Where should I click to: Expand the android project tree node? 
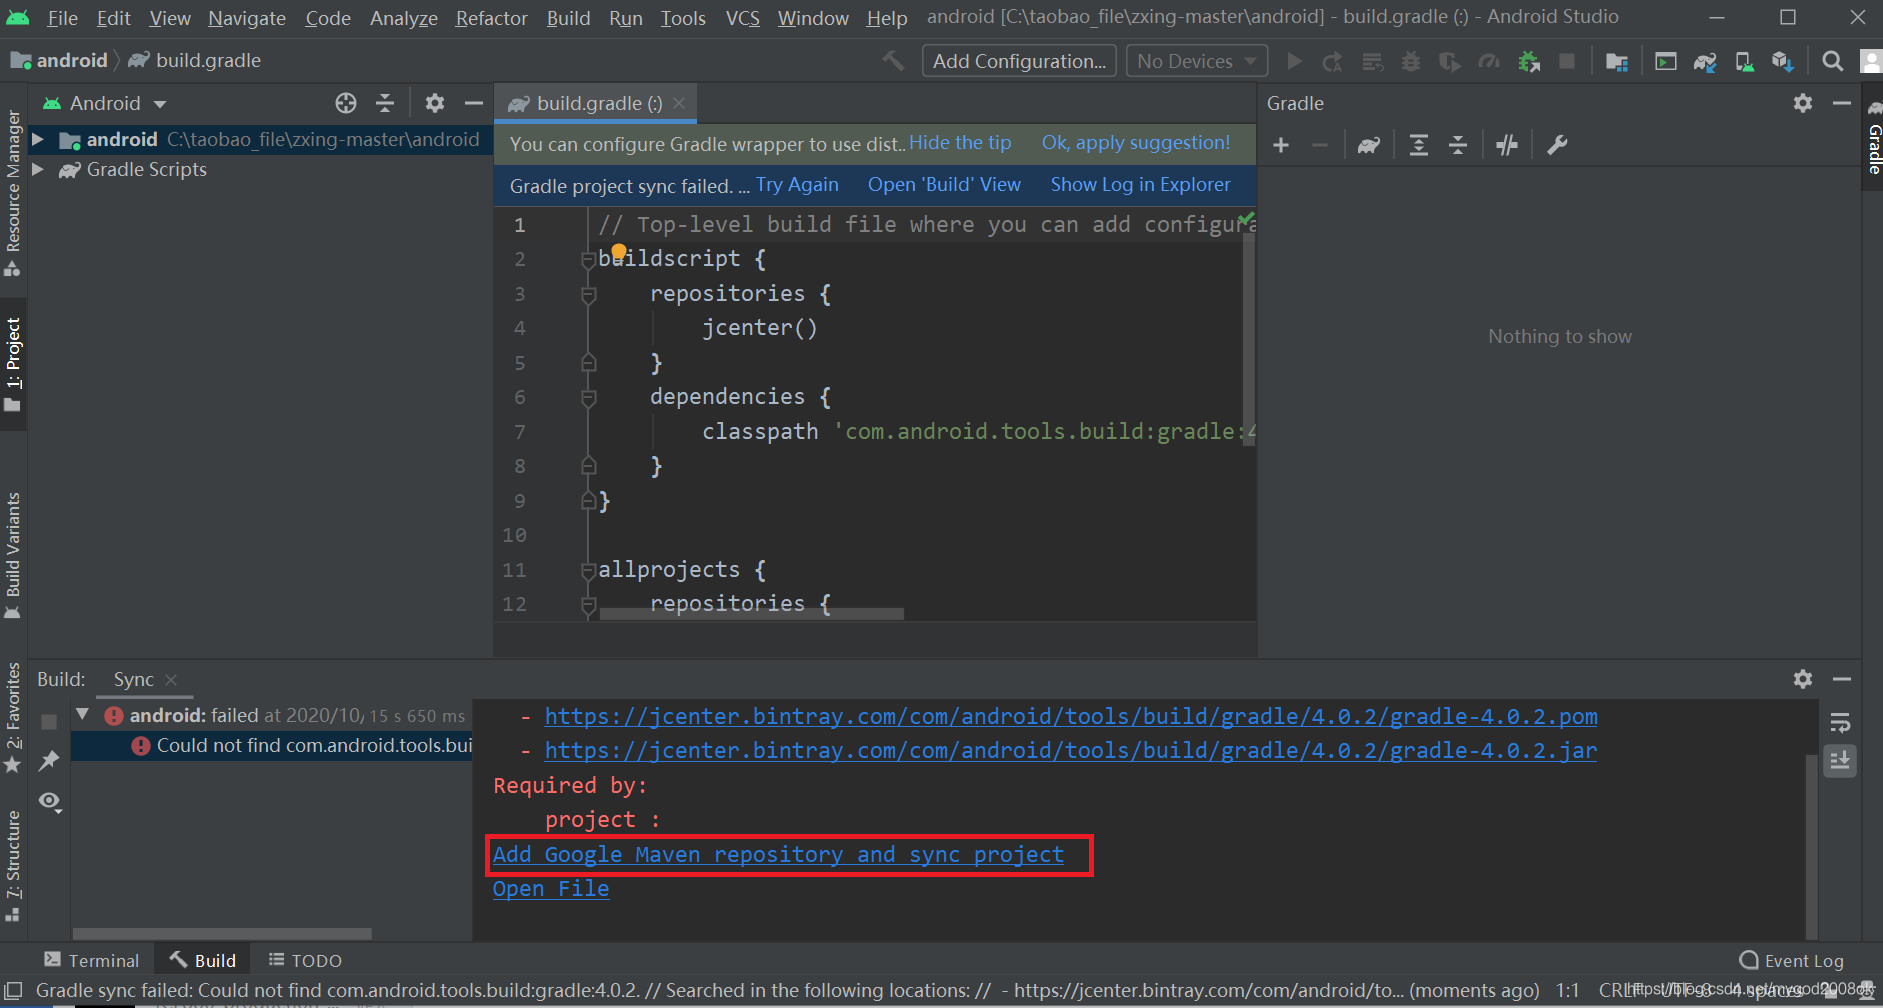click(38, 139)
